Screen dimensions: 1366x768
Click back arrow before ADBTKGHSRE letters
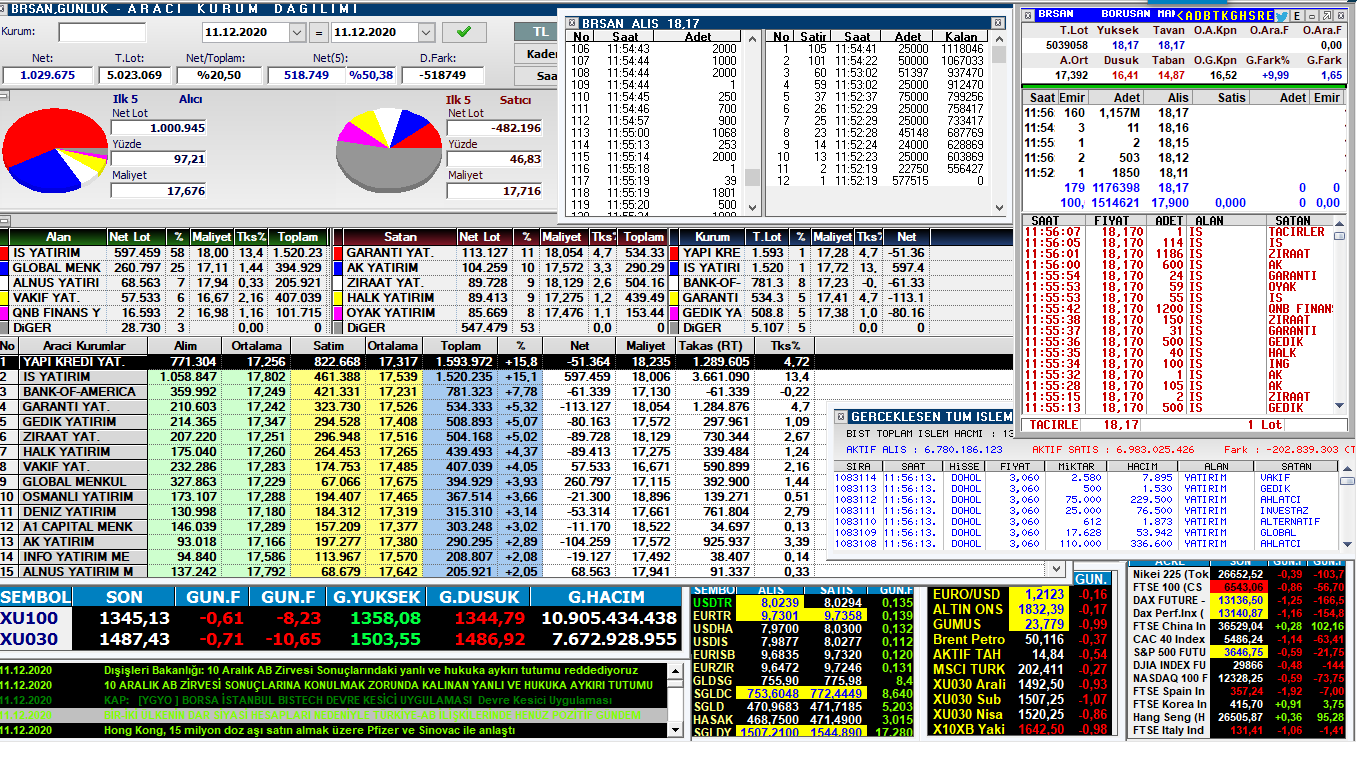pyautogui.click(x=1180, y=16)
